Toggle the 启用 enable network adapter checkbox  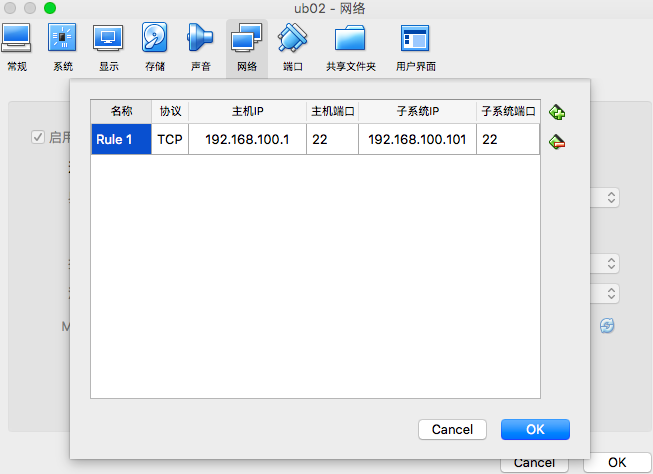(39, 137)
